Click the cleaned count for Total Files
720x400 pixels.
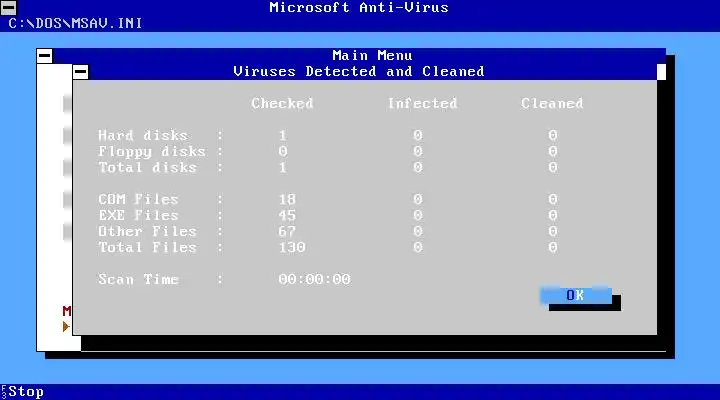click(552, 248)
